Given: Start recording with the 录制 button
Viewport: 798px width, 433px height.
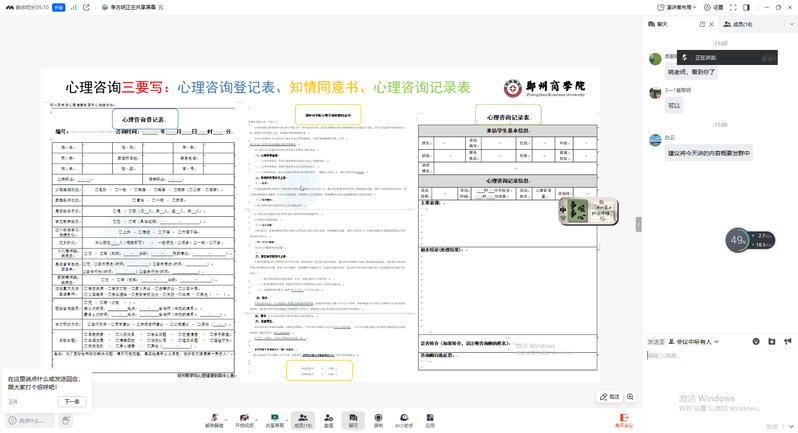Looking at the screenshot, I should (x=378, y=418).
